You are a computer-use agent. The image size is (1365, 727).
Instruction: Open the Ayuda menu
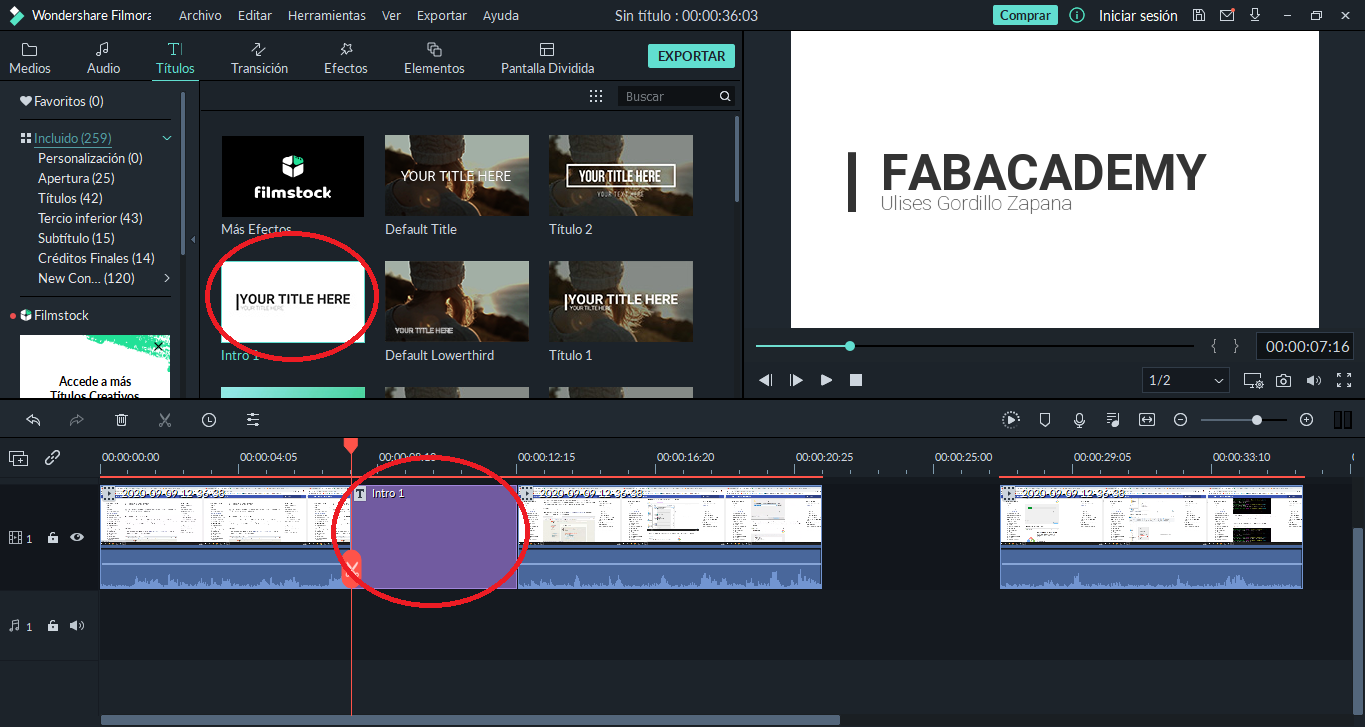[x=501, y=16]
